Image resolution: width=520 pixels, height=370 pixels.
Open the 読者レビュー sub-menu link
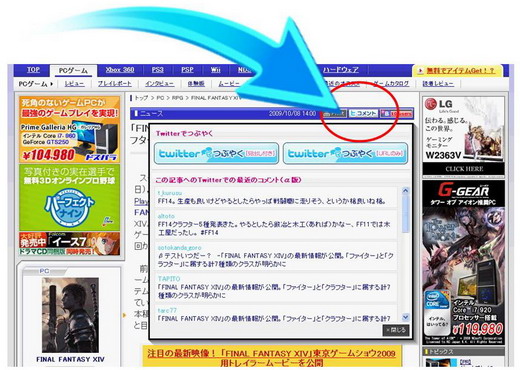pos(438,84)
